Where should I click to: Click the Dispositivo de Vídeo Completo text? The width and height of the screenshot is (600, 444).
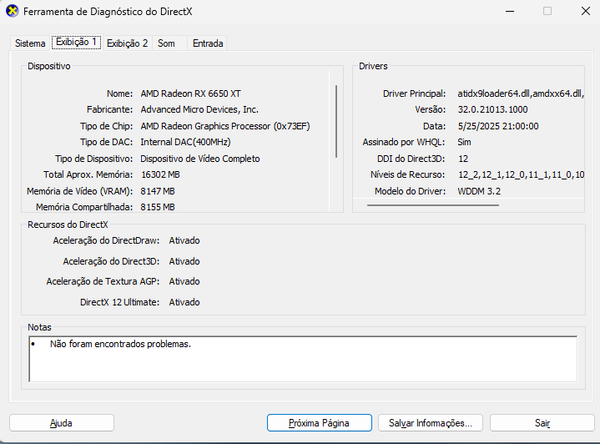point(200,159)
